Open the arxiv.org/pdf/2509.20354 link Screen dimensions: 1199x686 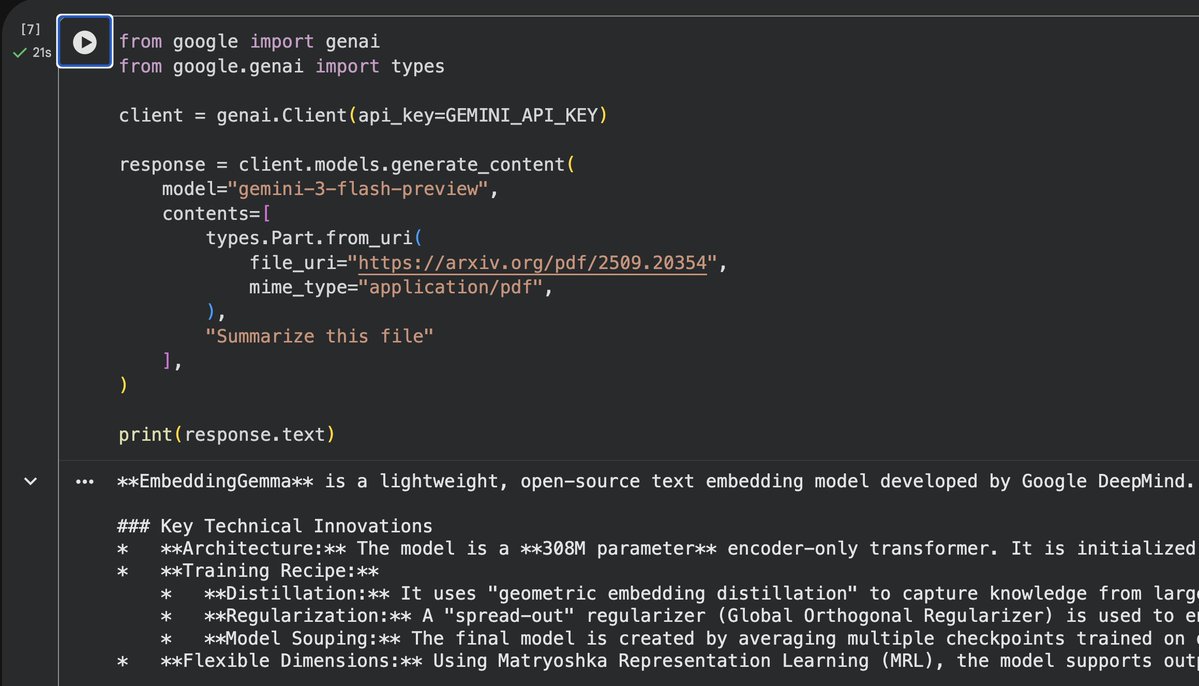tap(532, 263)
